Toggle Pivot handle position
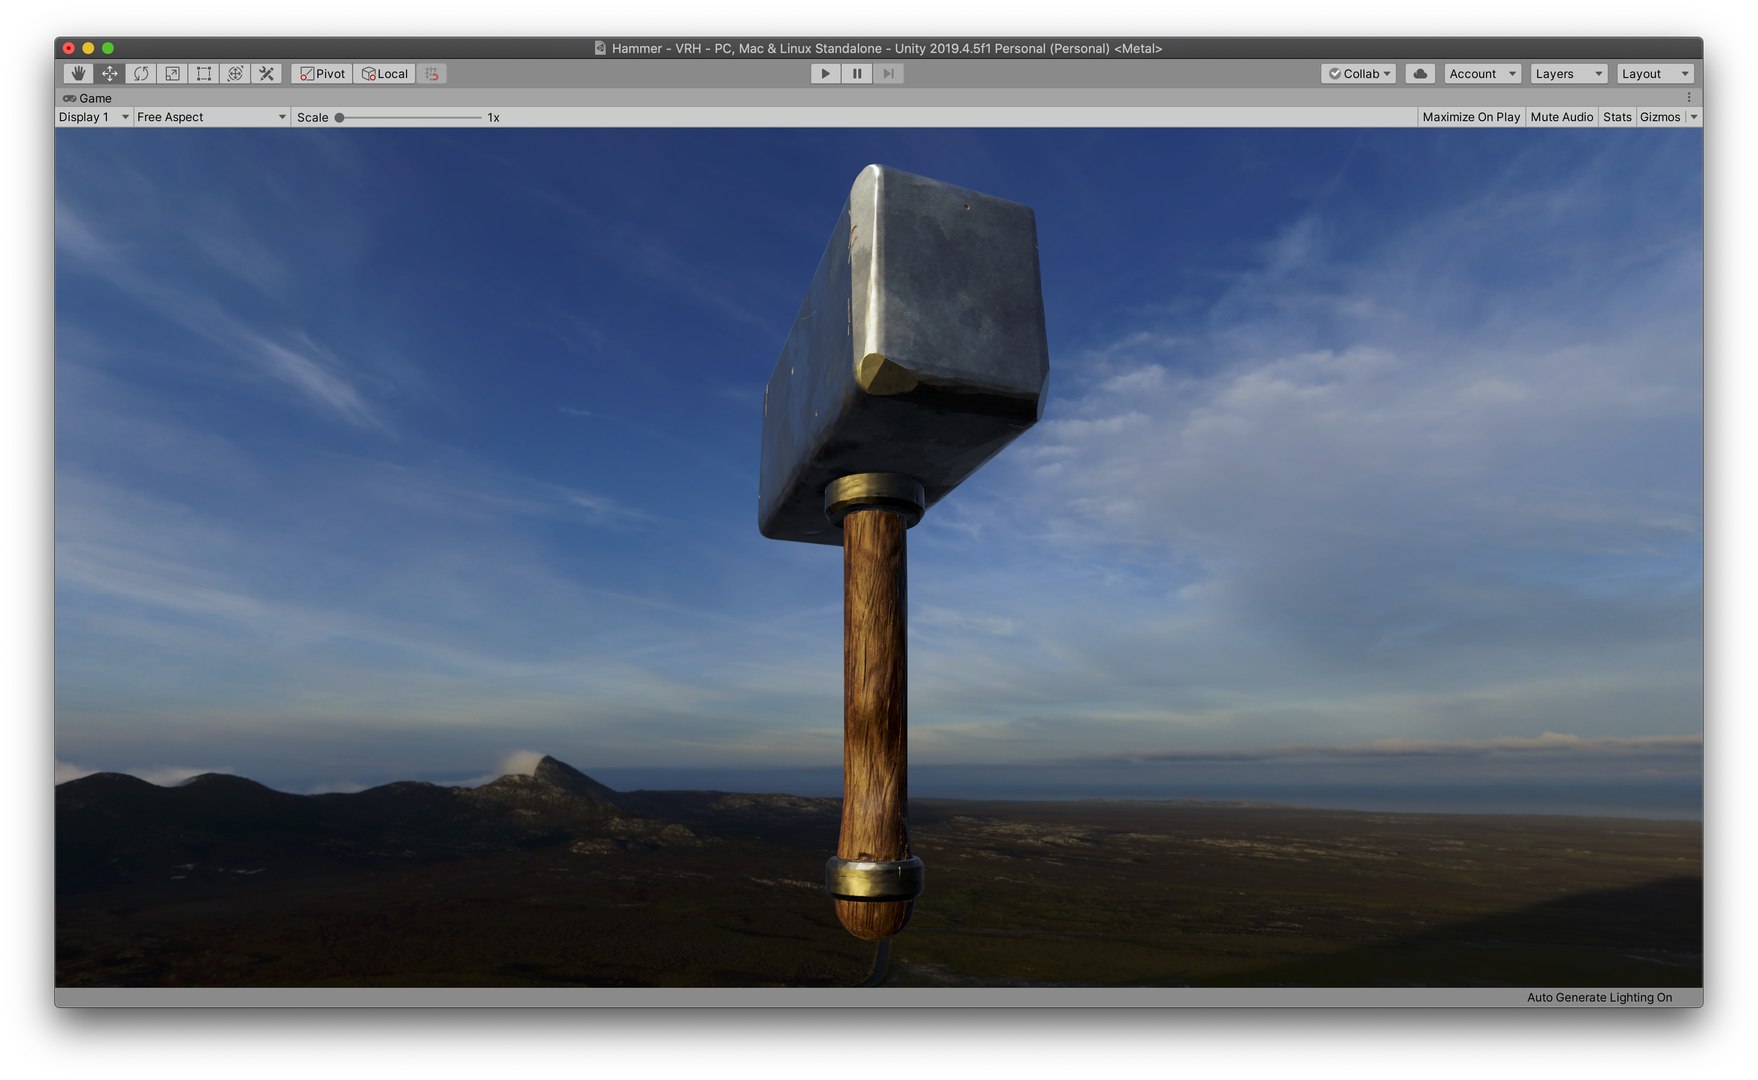Screen dimensions: 1758x1080 [x=322, y=74]
